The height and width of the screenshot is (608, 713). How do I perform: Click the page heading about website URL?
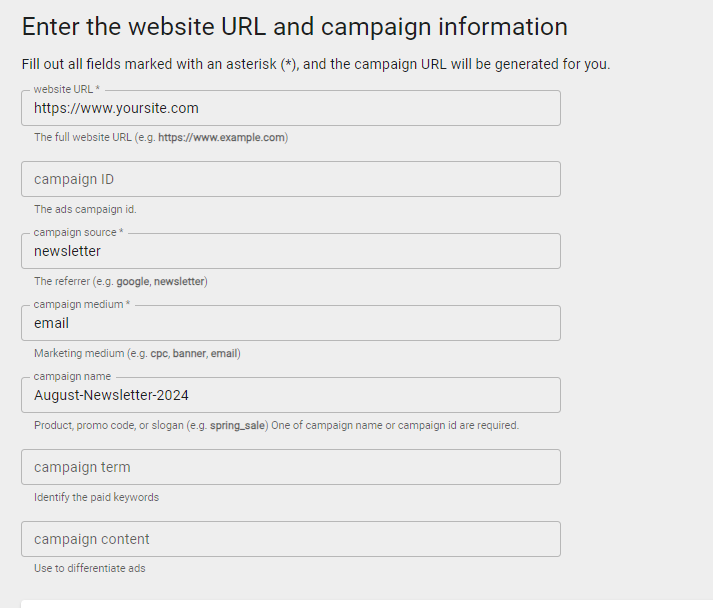[294, 27]
